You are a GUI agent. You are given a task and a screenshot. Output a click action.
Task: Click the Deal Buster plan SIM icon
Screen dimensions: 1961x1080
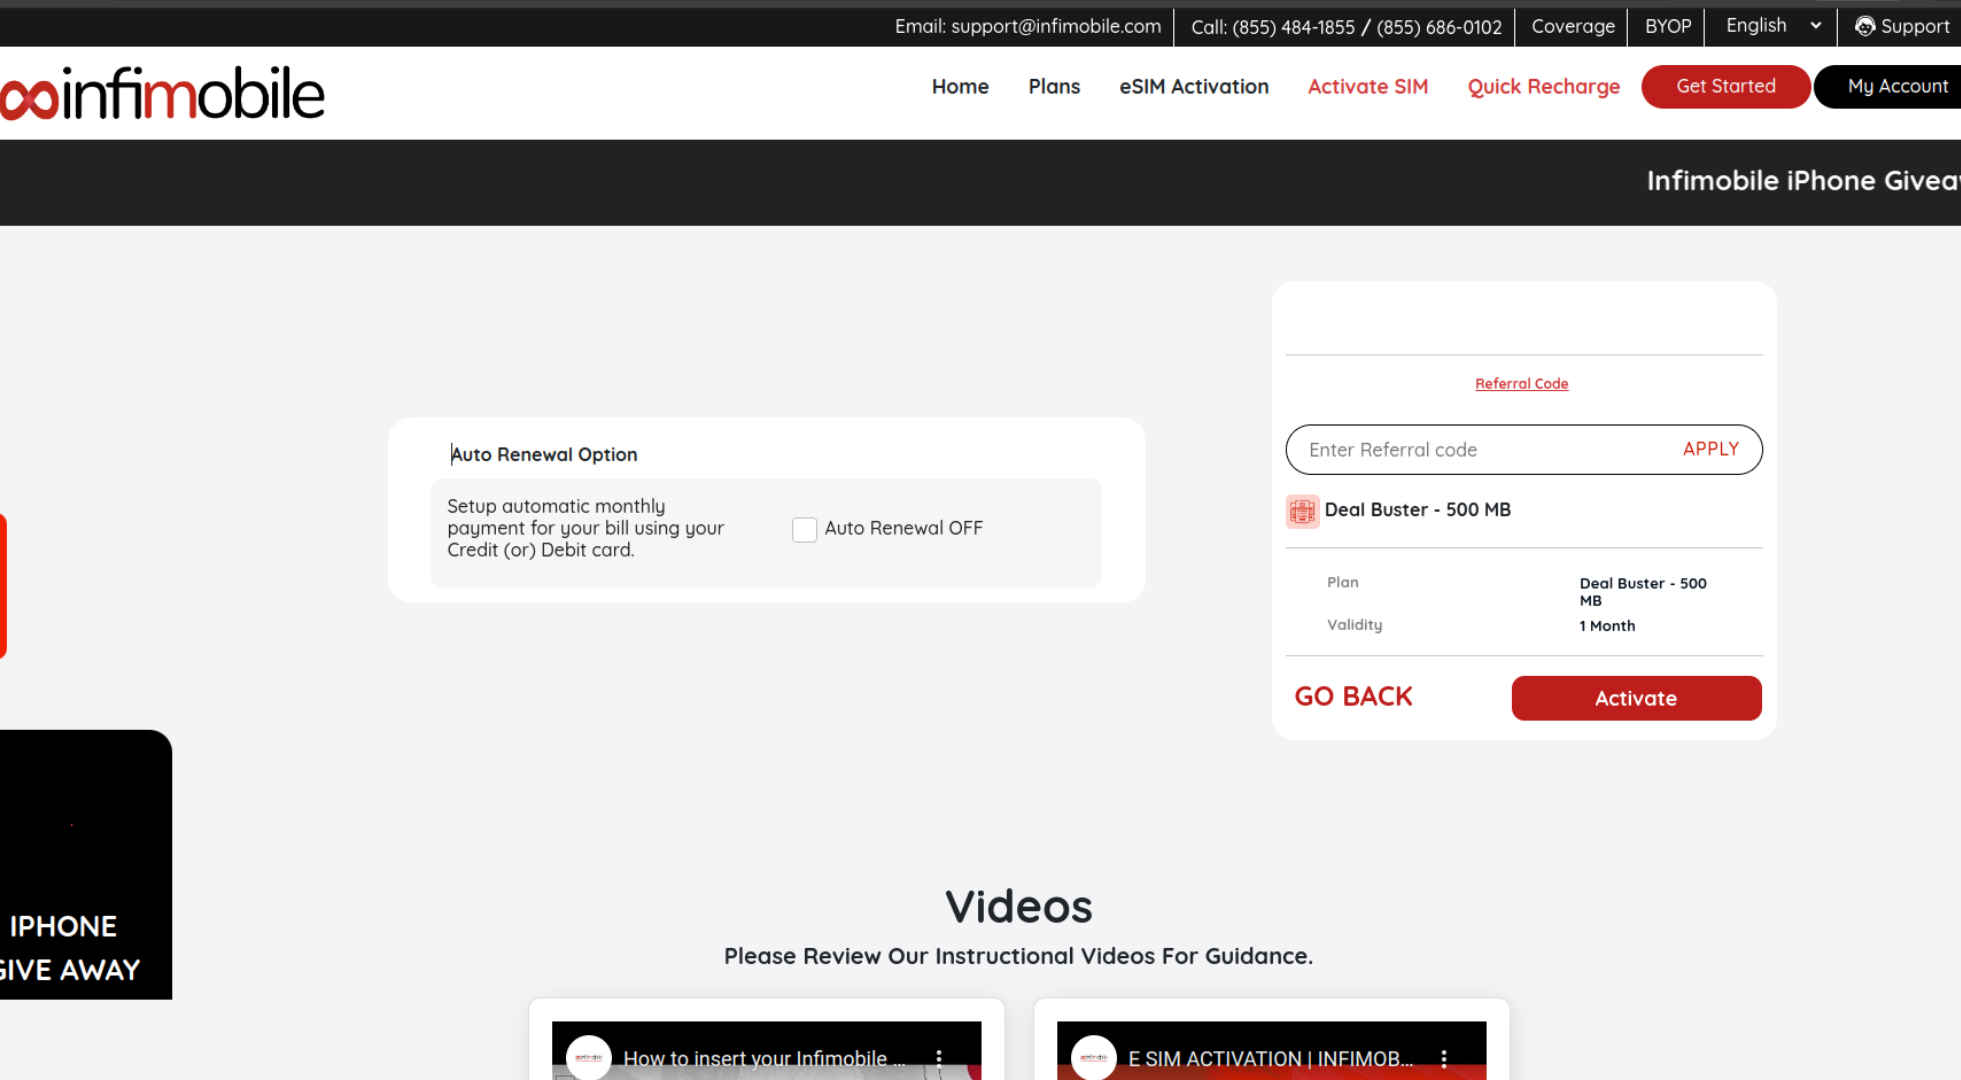(1302, 511)
